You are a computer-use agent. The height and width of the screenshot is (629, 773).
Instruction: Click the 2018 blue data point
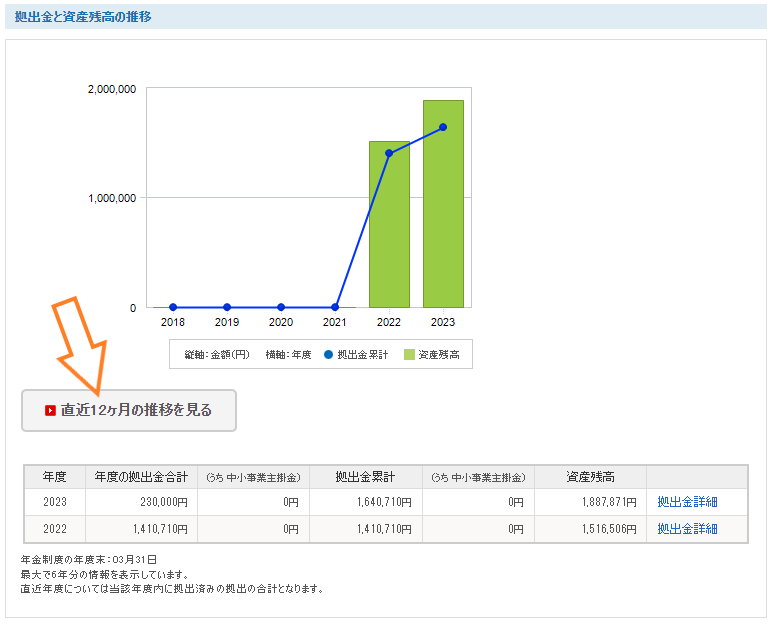[173, 307]
